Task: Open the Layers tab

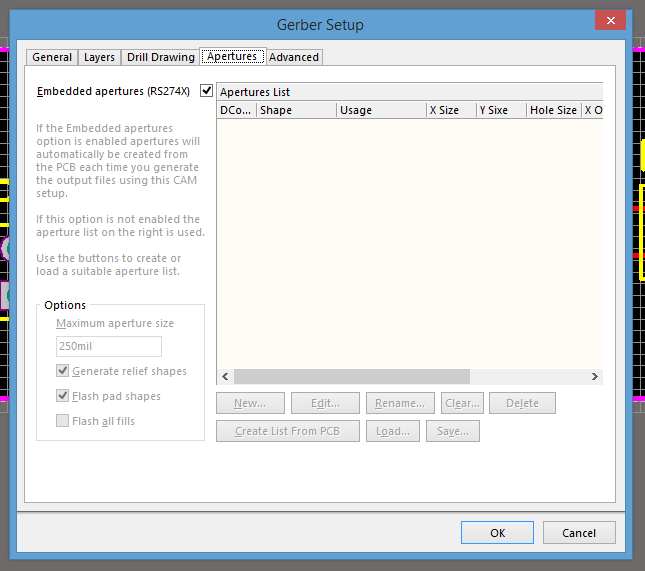Action: pyautogui.click(x=99, y=57)
